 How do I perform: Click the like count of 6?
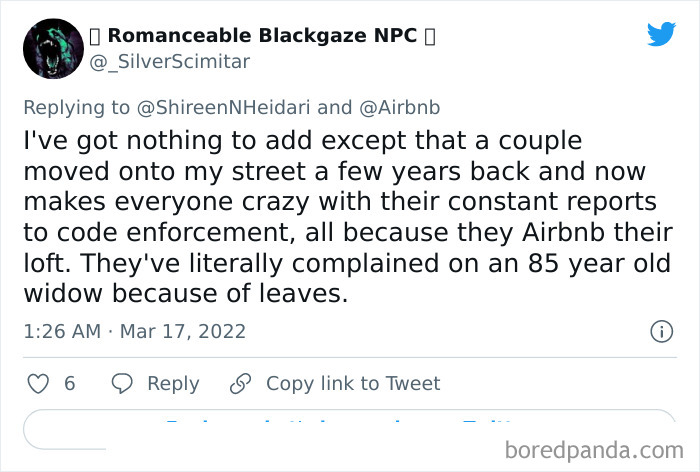tap(70, 384)
